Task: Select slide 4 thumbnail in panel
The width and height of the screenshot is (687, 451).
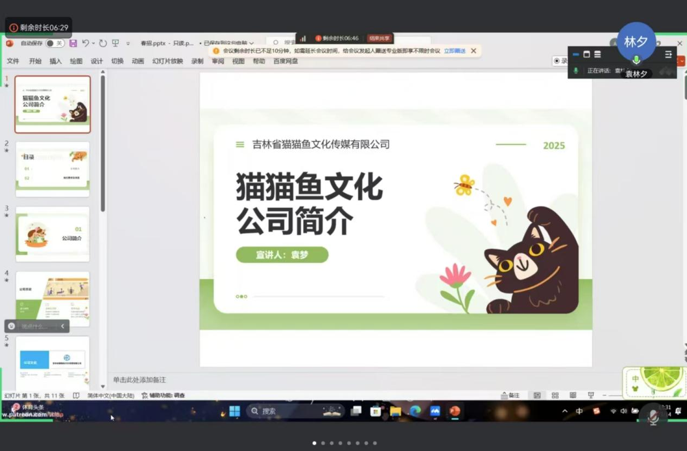Action: tap(53, 297)
